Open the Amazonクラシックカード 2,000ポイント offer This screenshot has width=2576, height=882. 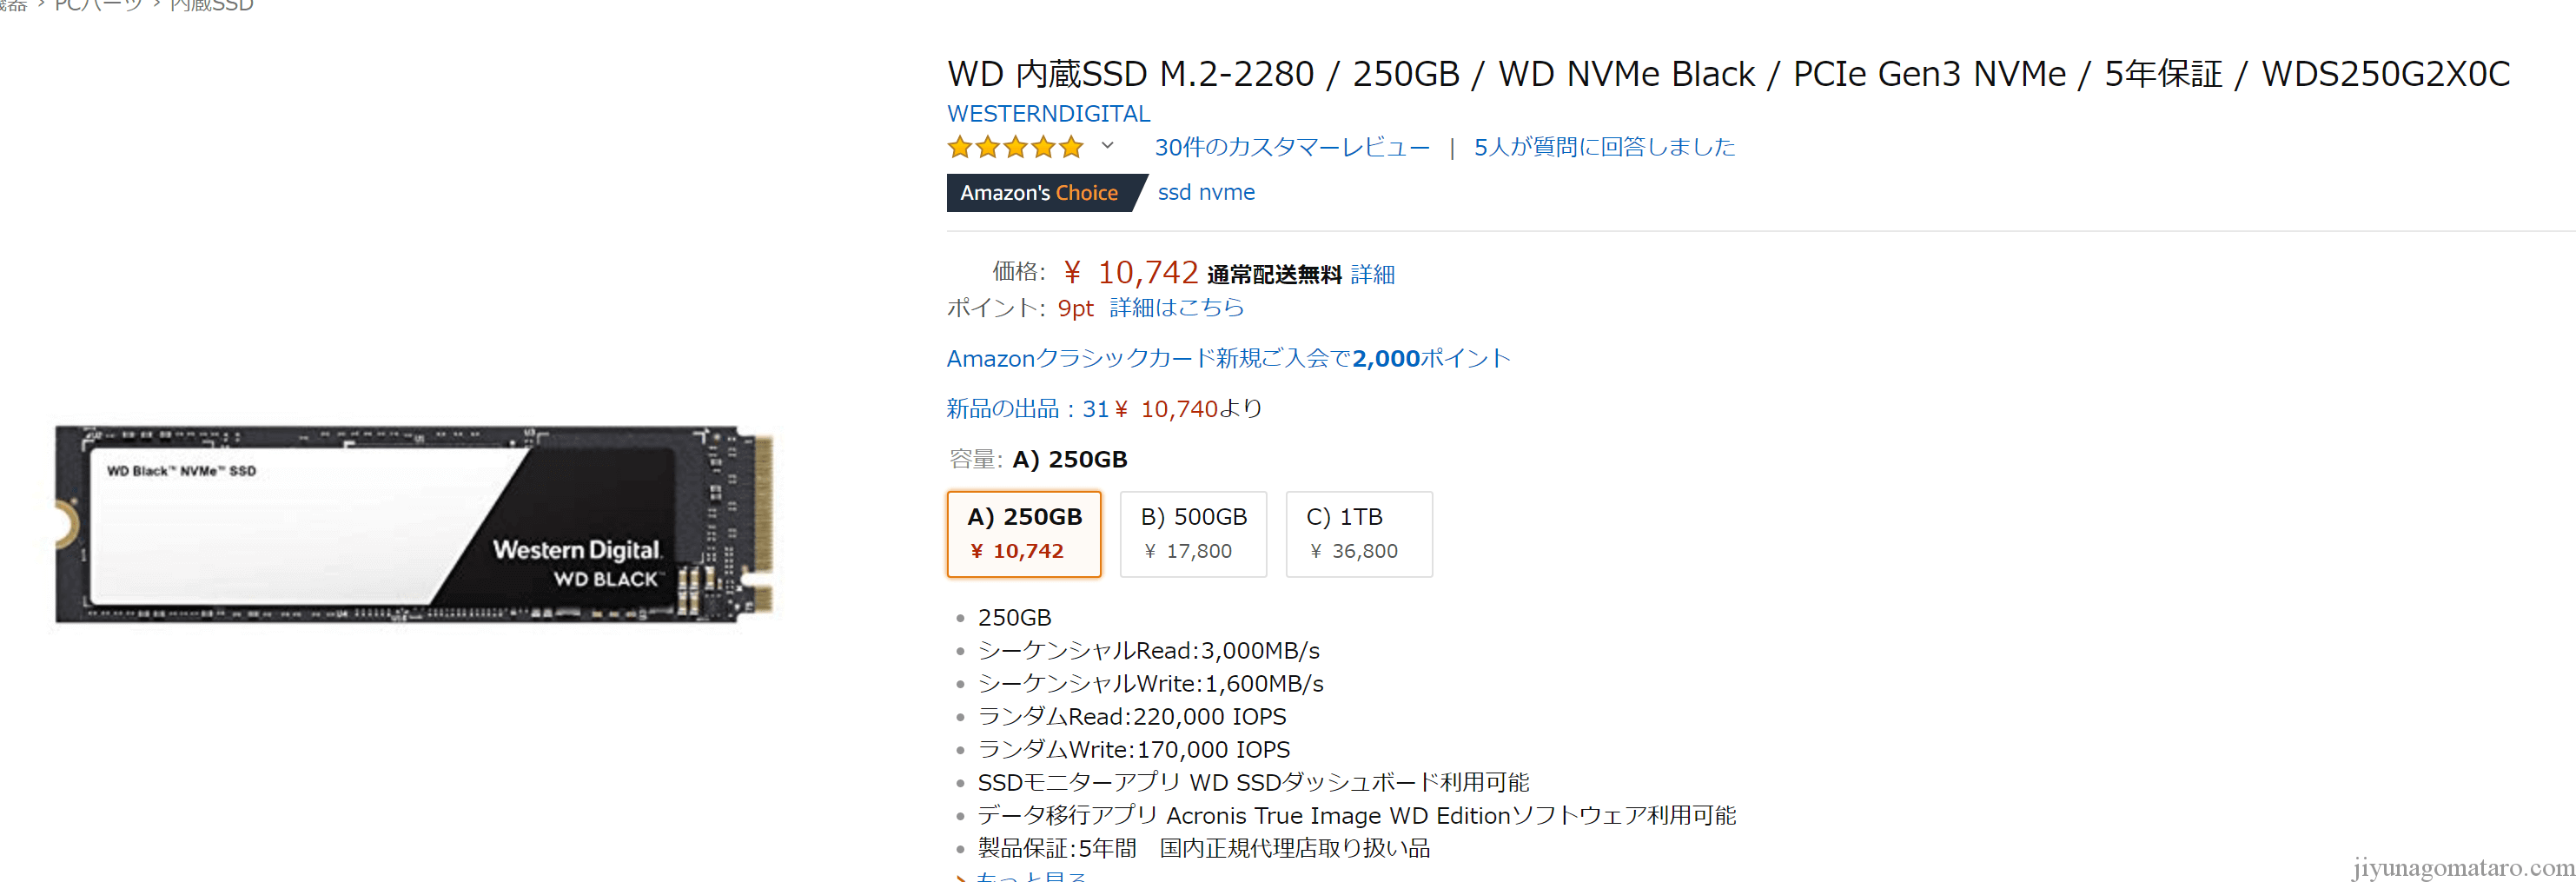(1228, 358)
